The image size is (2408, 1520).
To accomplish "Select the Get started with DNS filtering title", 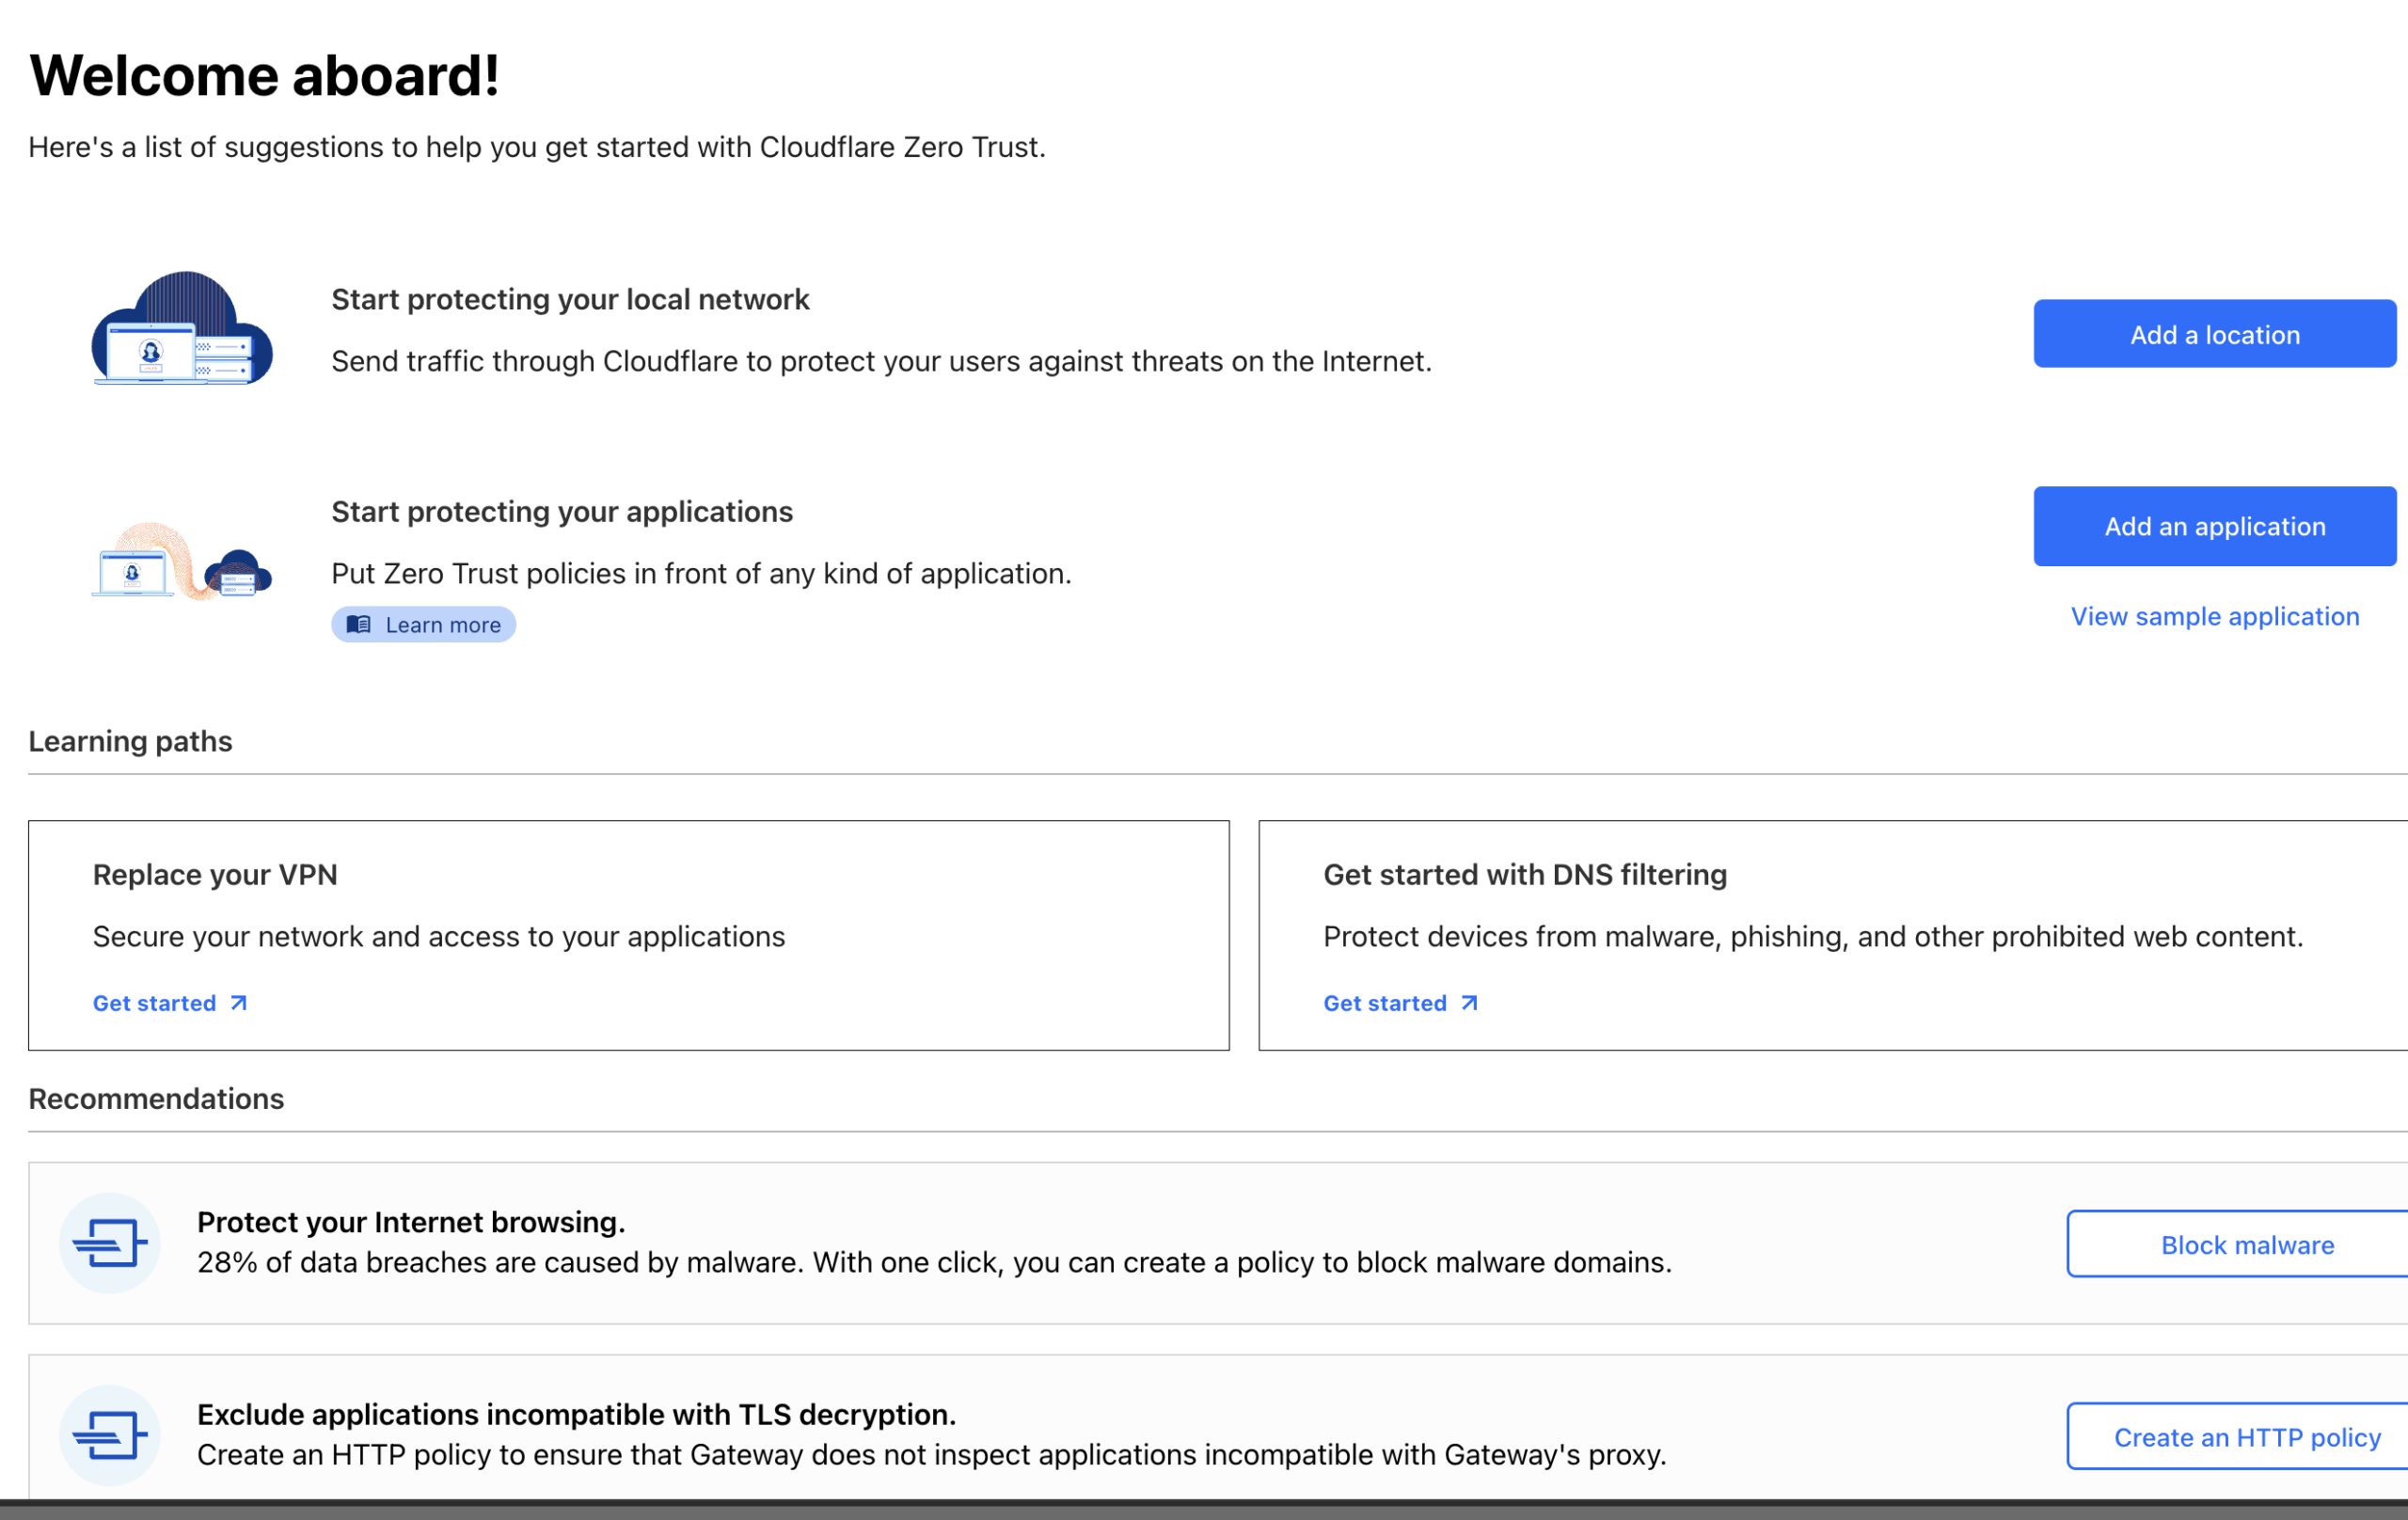I will (x=1525, y=874).
